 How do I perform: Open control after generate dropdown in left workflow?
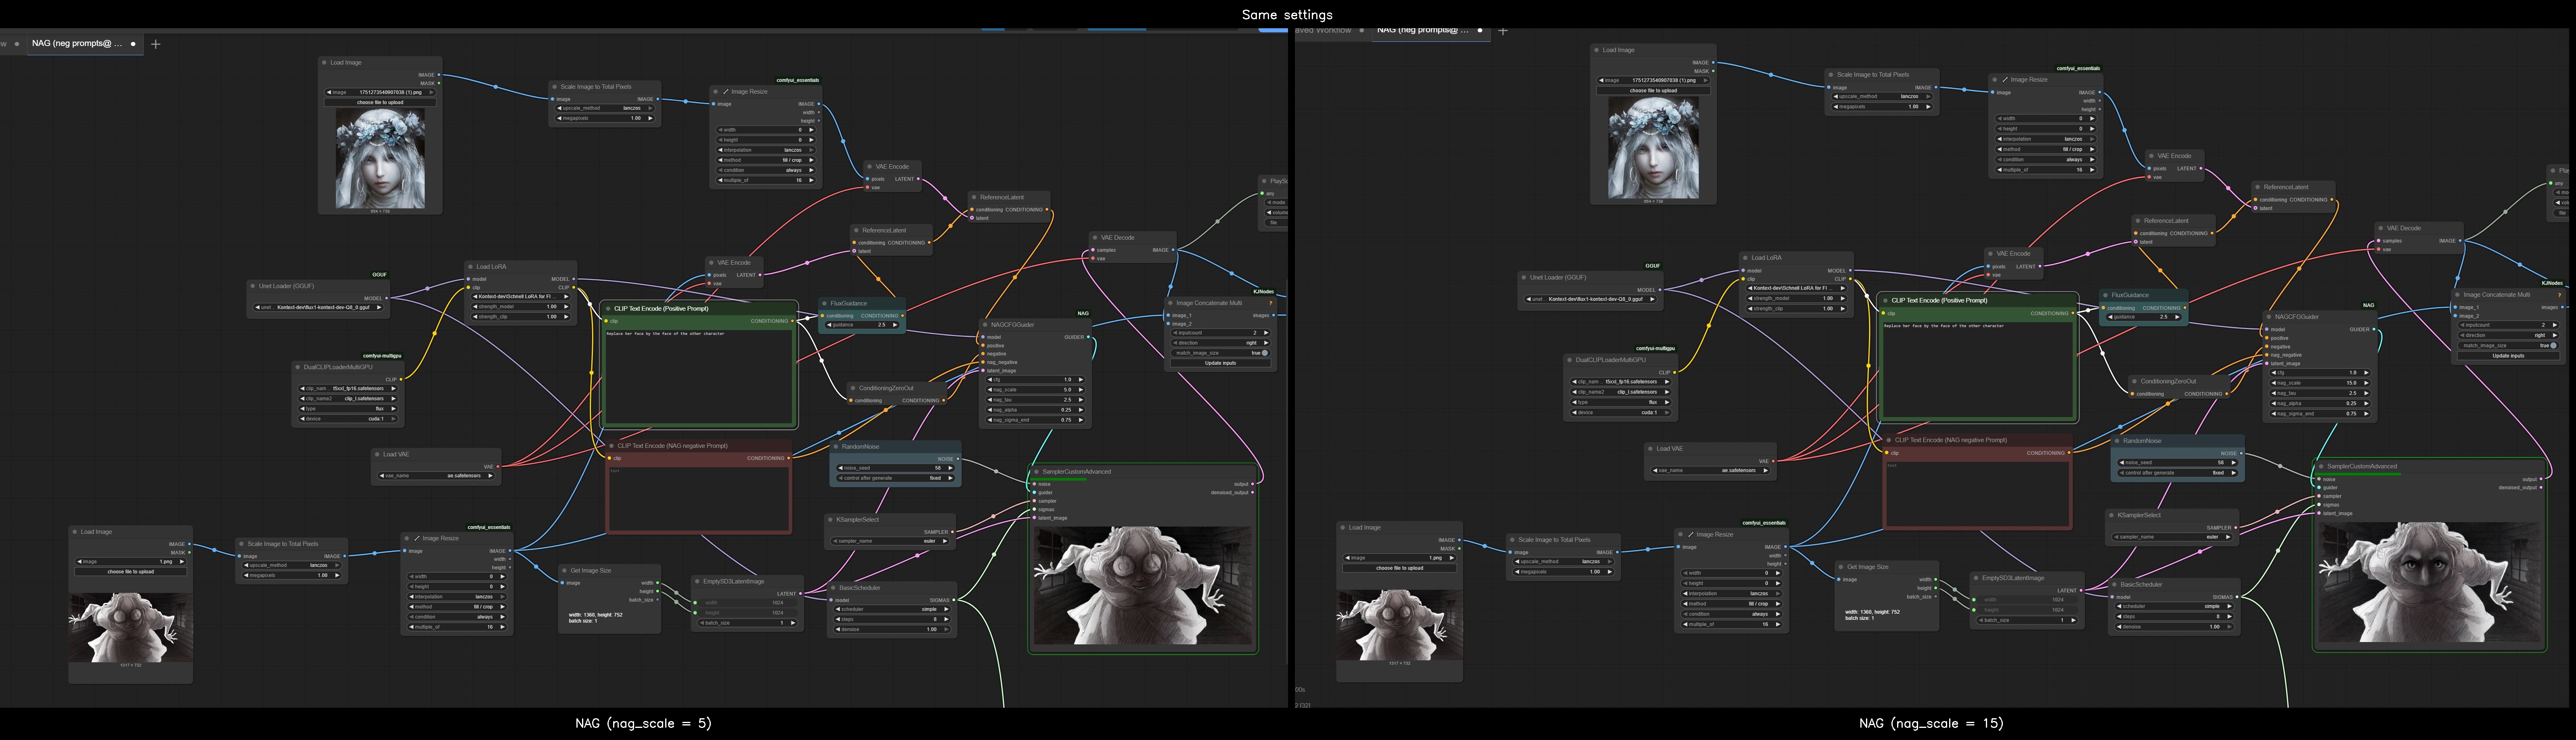click(895, 478)
